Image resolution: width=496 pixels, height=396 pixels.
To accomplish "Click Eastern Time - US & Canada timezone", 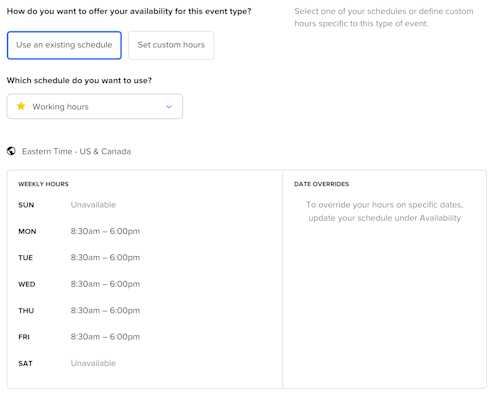I will tap(76, 151).
